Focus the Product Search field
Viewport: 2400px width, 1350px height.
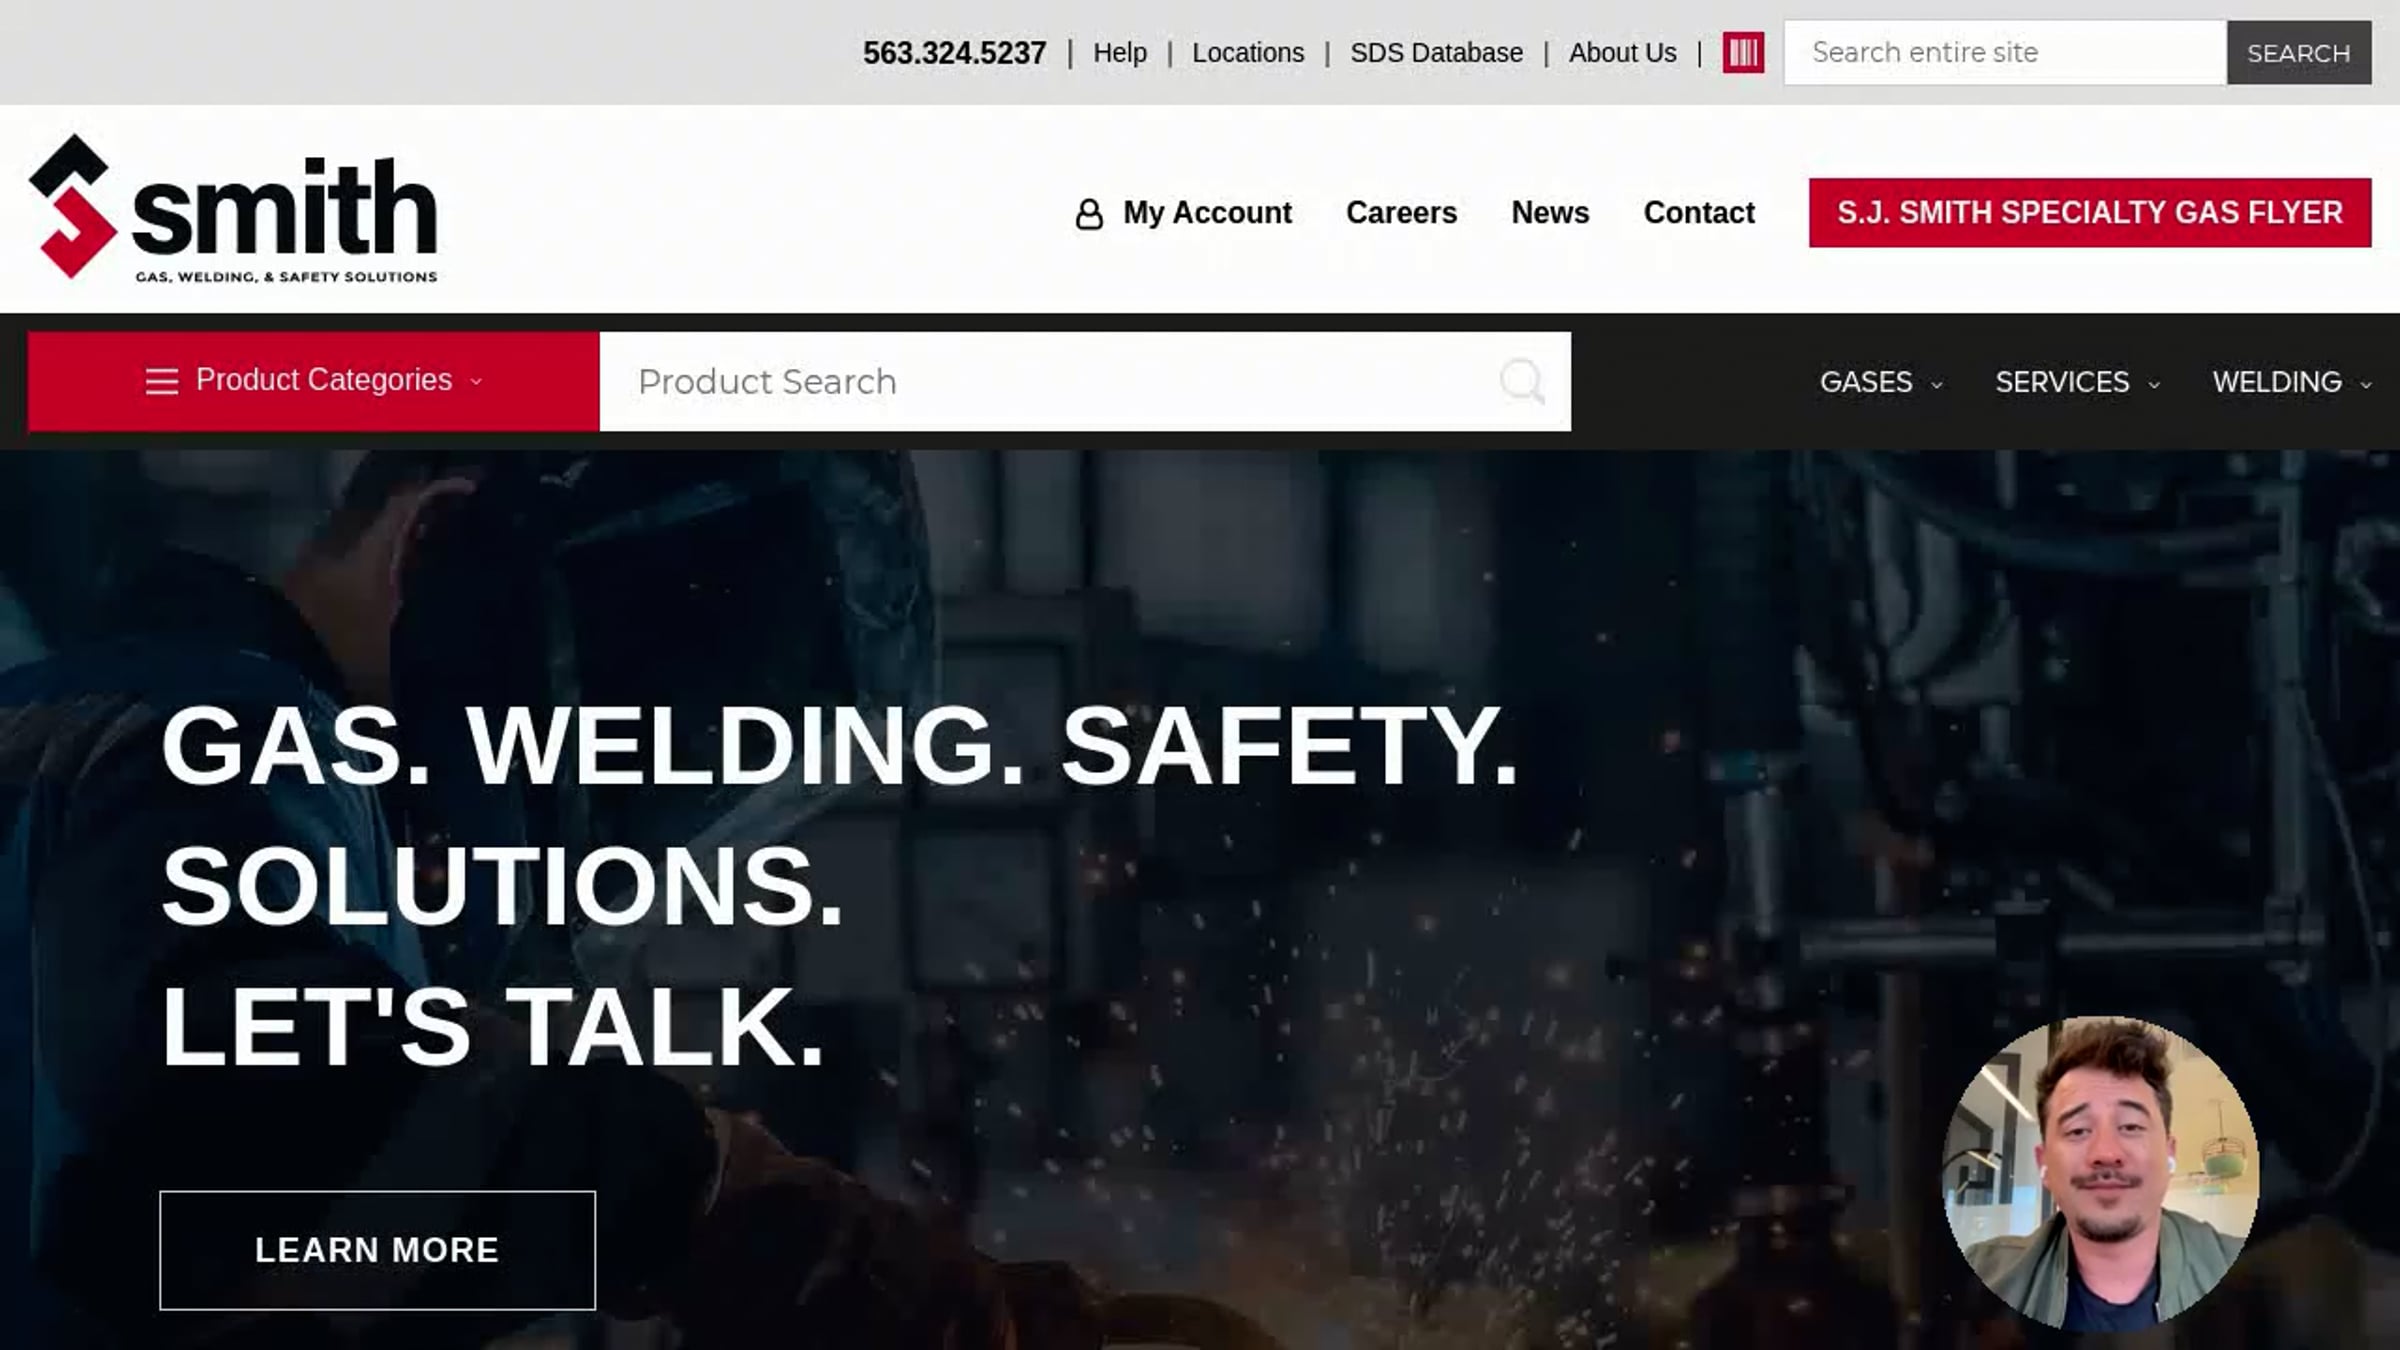click(1085, 381)
